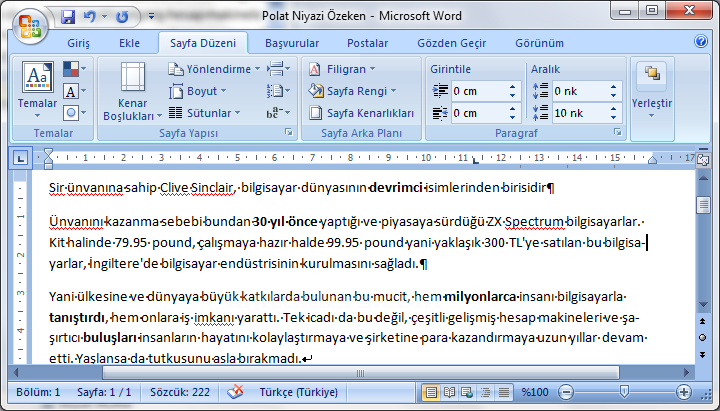Decrease right indent with down arrow
The height and width of the screenshot is (411, 720).
pos(512,118)
